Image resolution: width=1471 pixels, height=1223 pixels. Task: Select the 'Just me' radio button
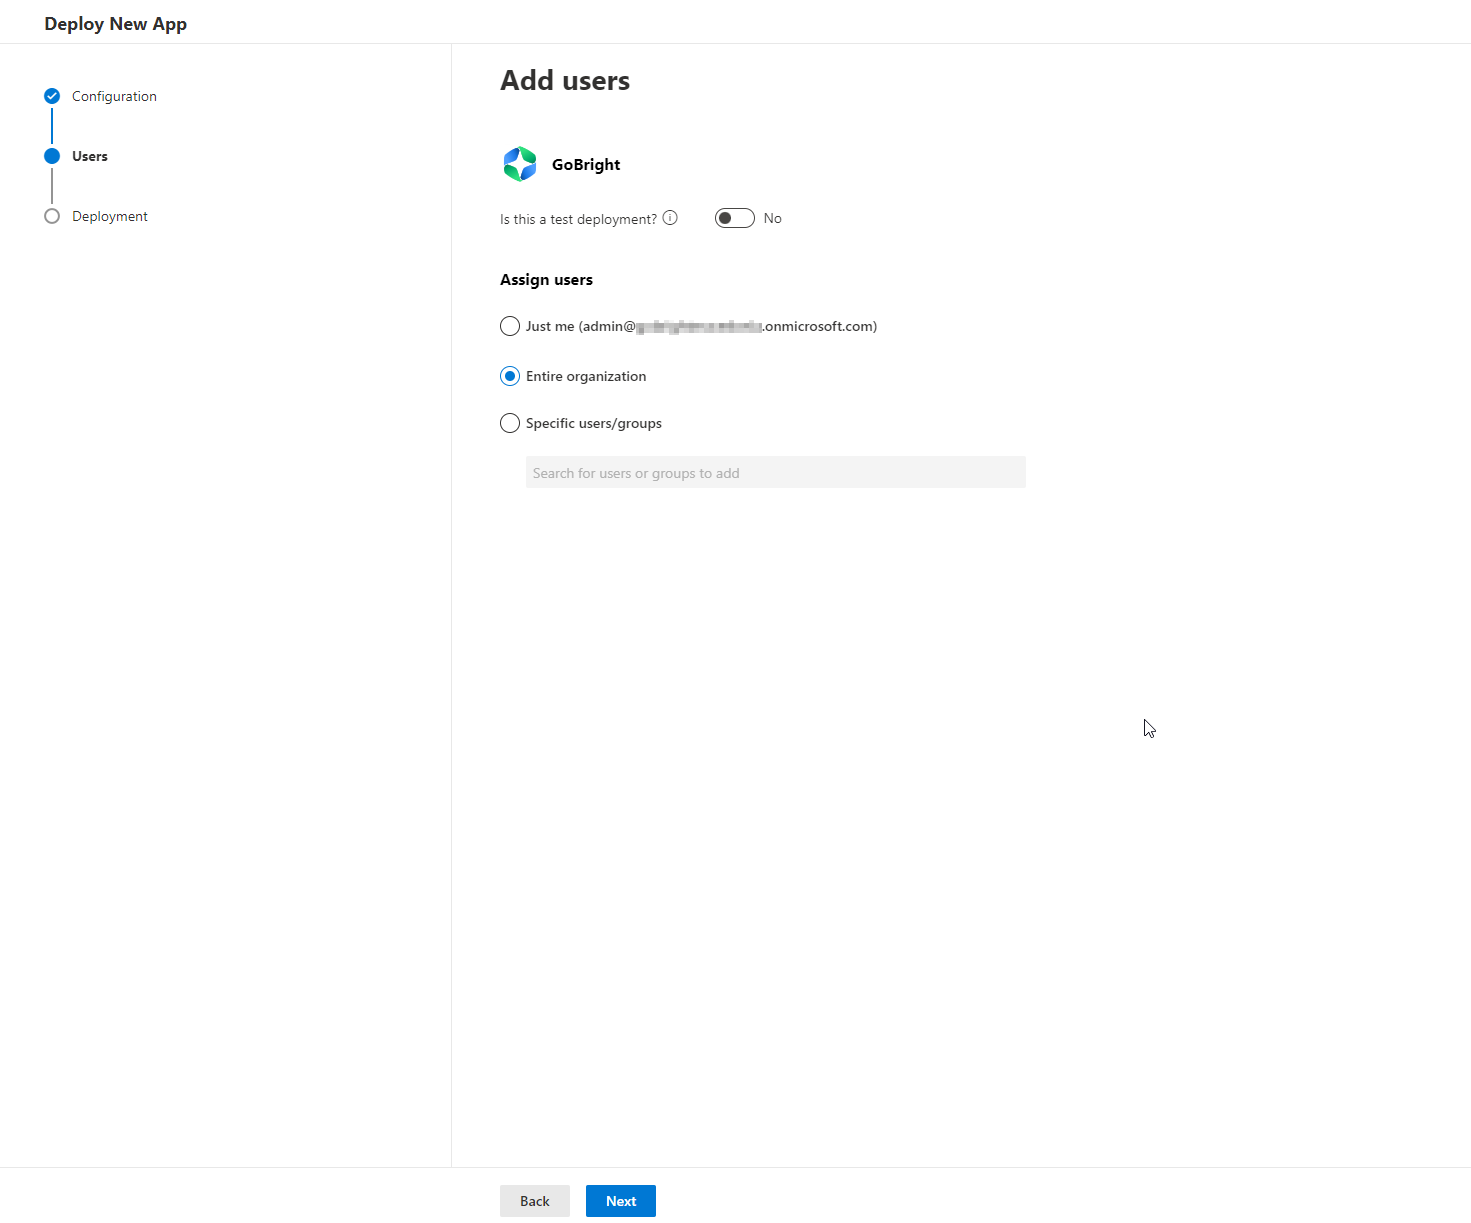pyautogui.click(x=510, y=326)
